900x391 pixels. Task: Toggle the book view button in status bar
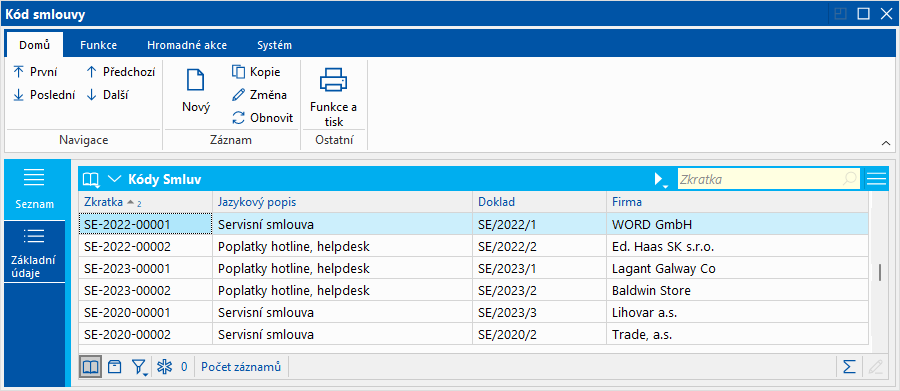click(91, 367)
